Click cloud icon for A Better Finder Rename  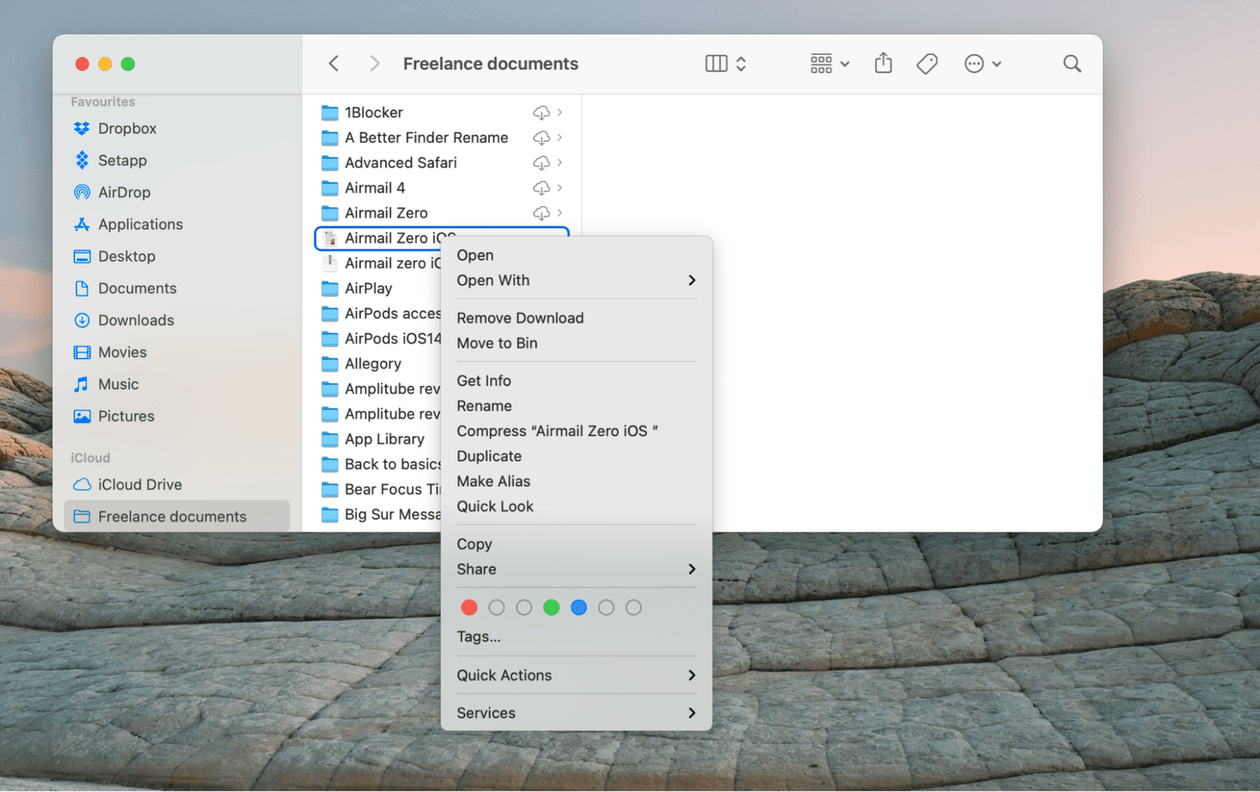point(541,137)
